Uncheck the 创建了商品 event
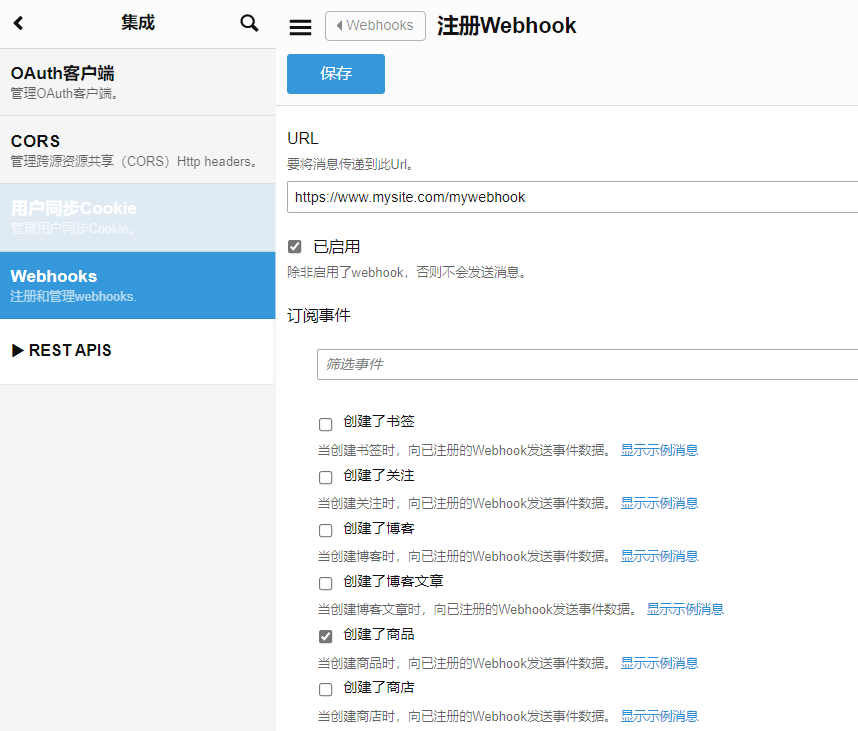This screenshot has height=731, width=858. [x=325, y=636]
